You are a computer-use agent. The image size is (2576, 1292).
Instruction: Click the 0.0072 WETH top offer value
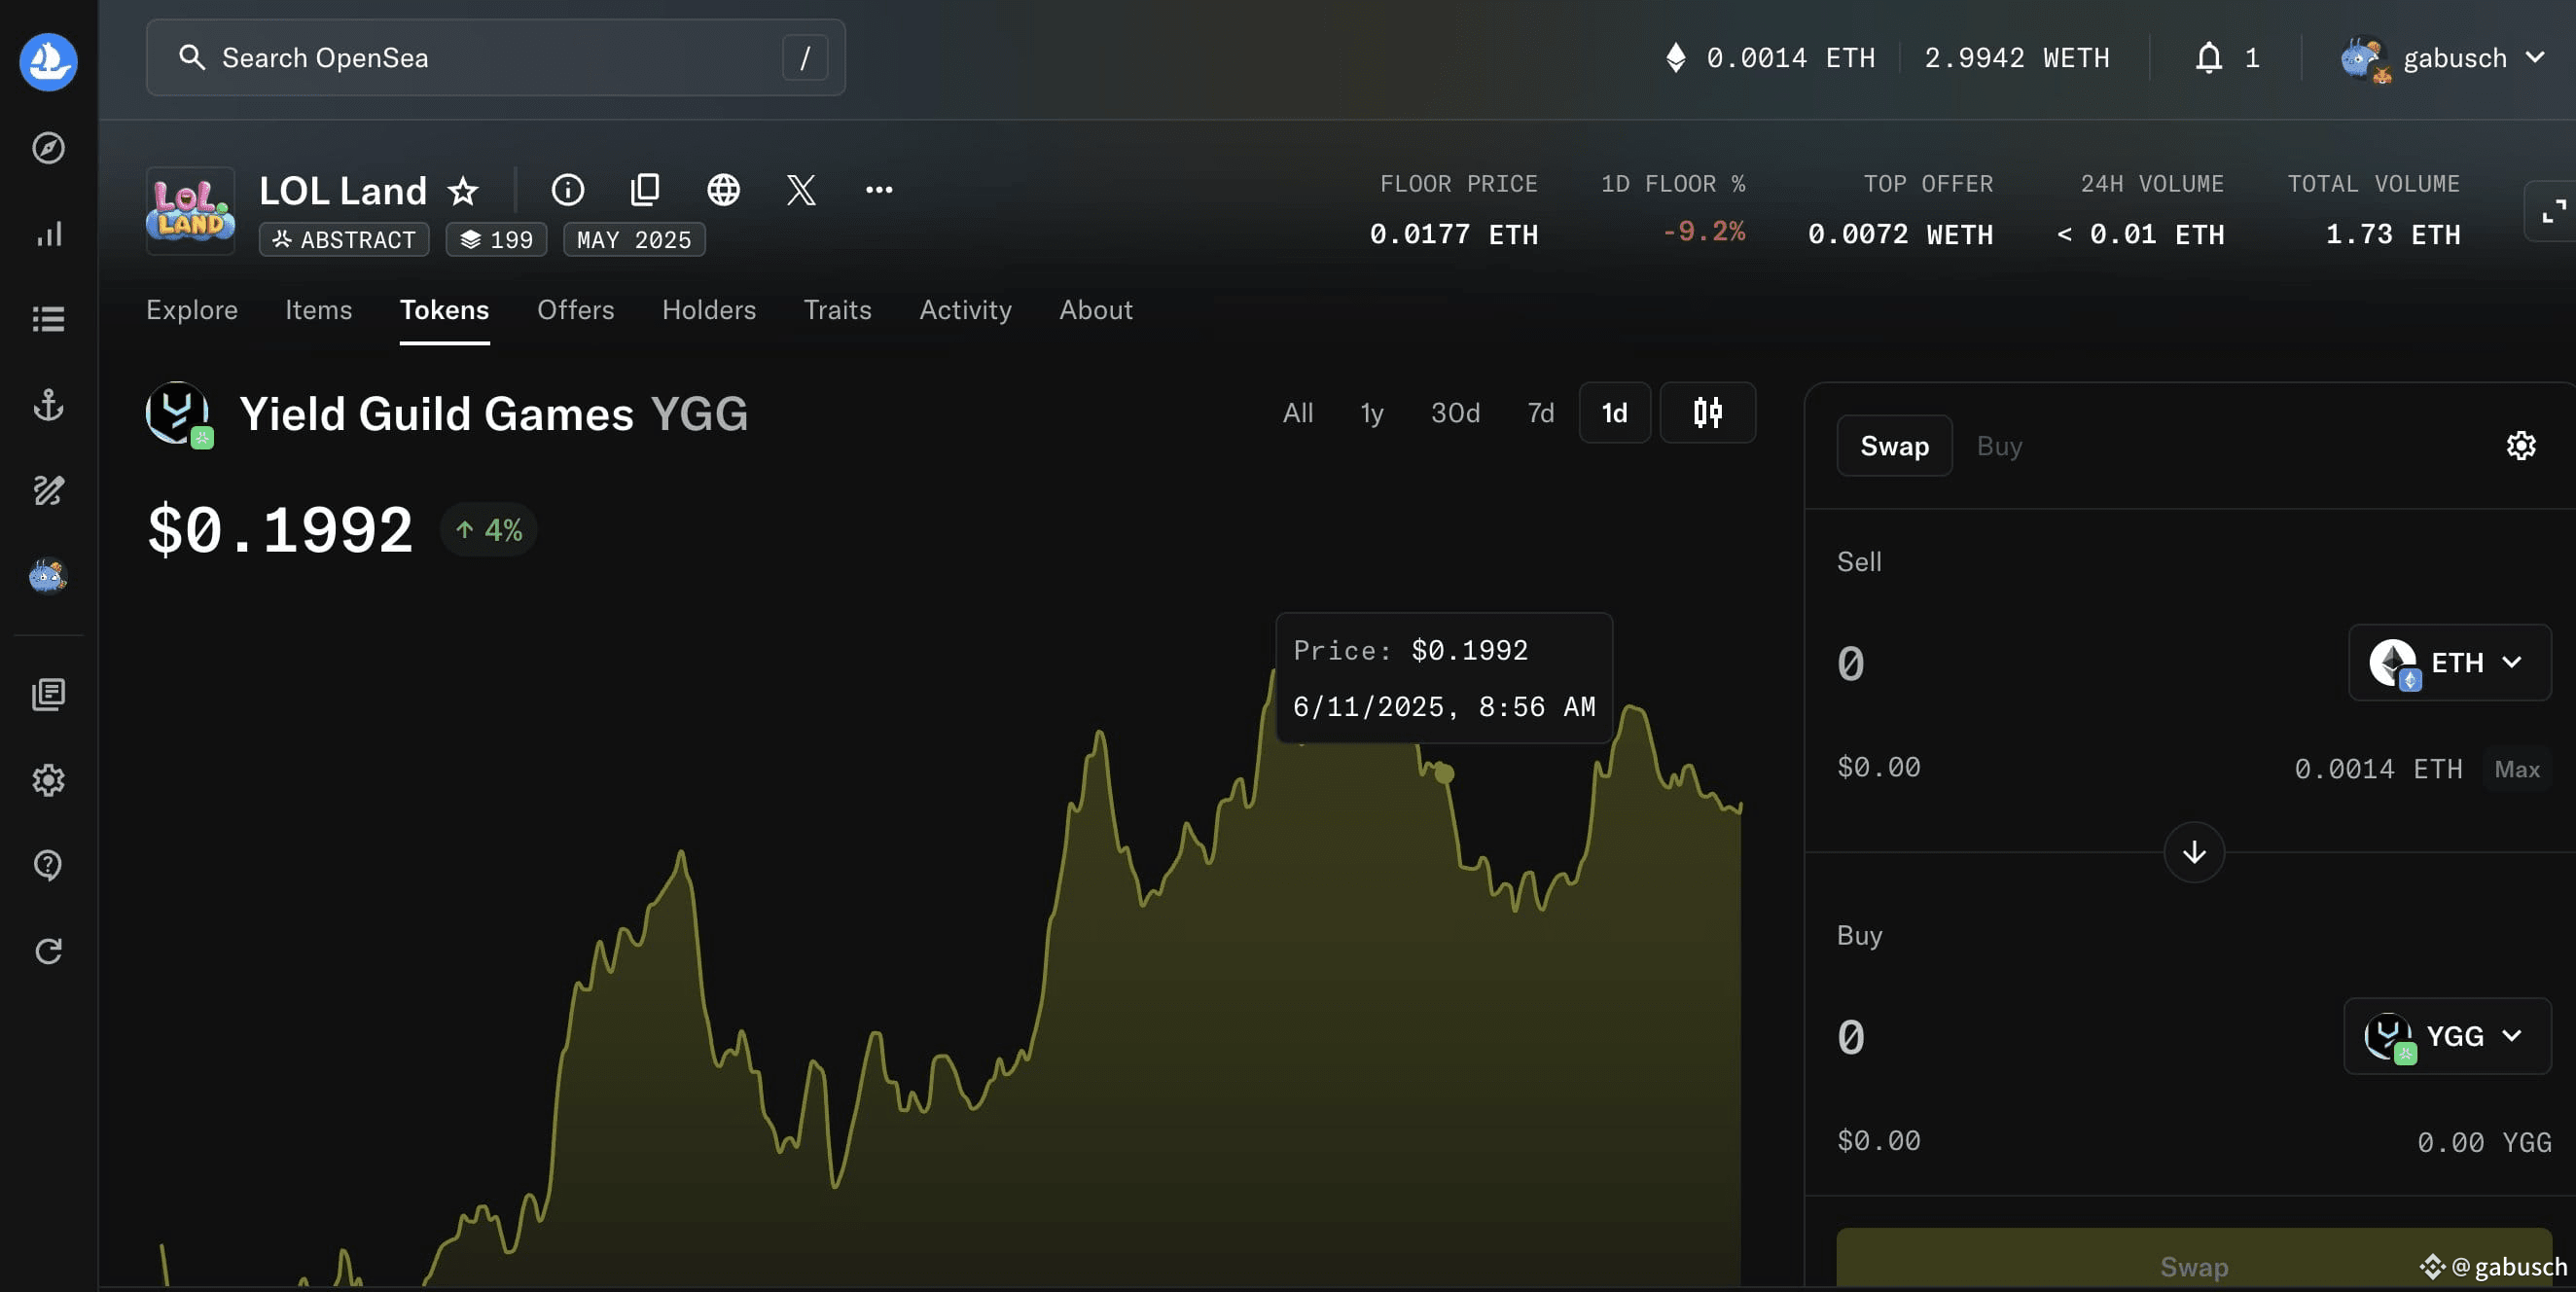point(1900,234)
